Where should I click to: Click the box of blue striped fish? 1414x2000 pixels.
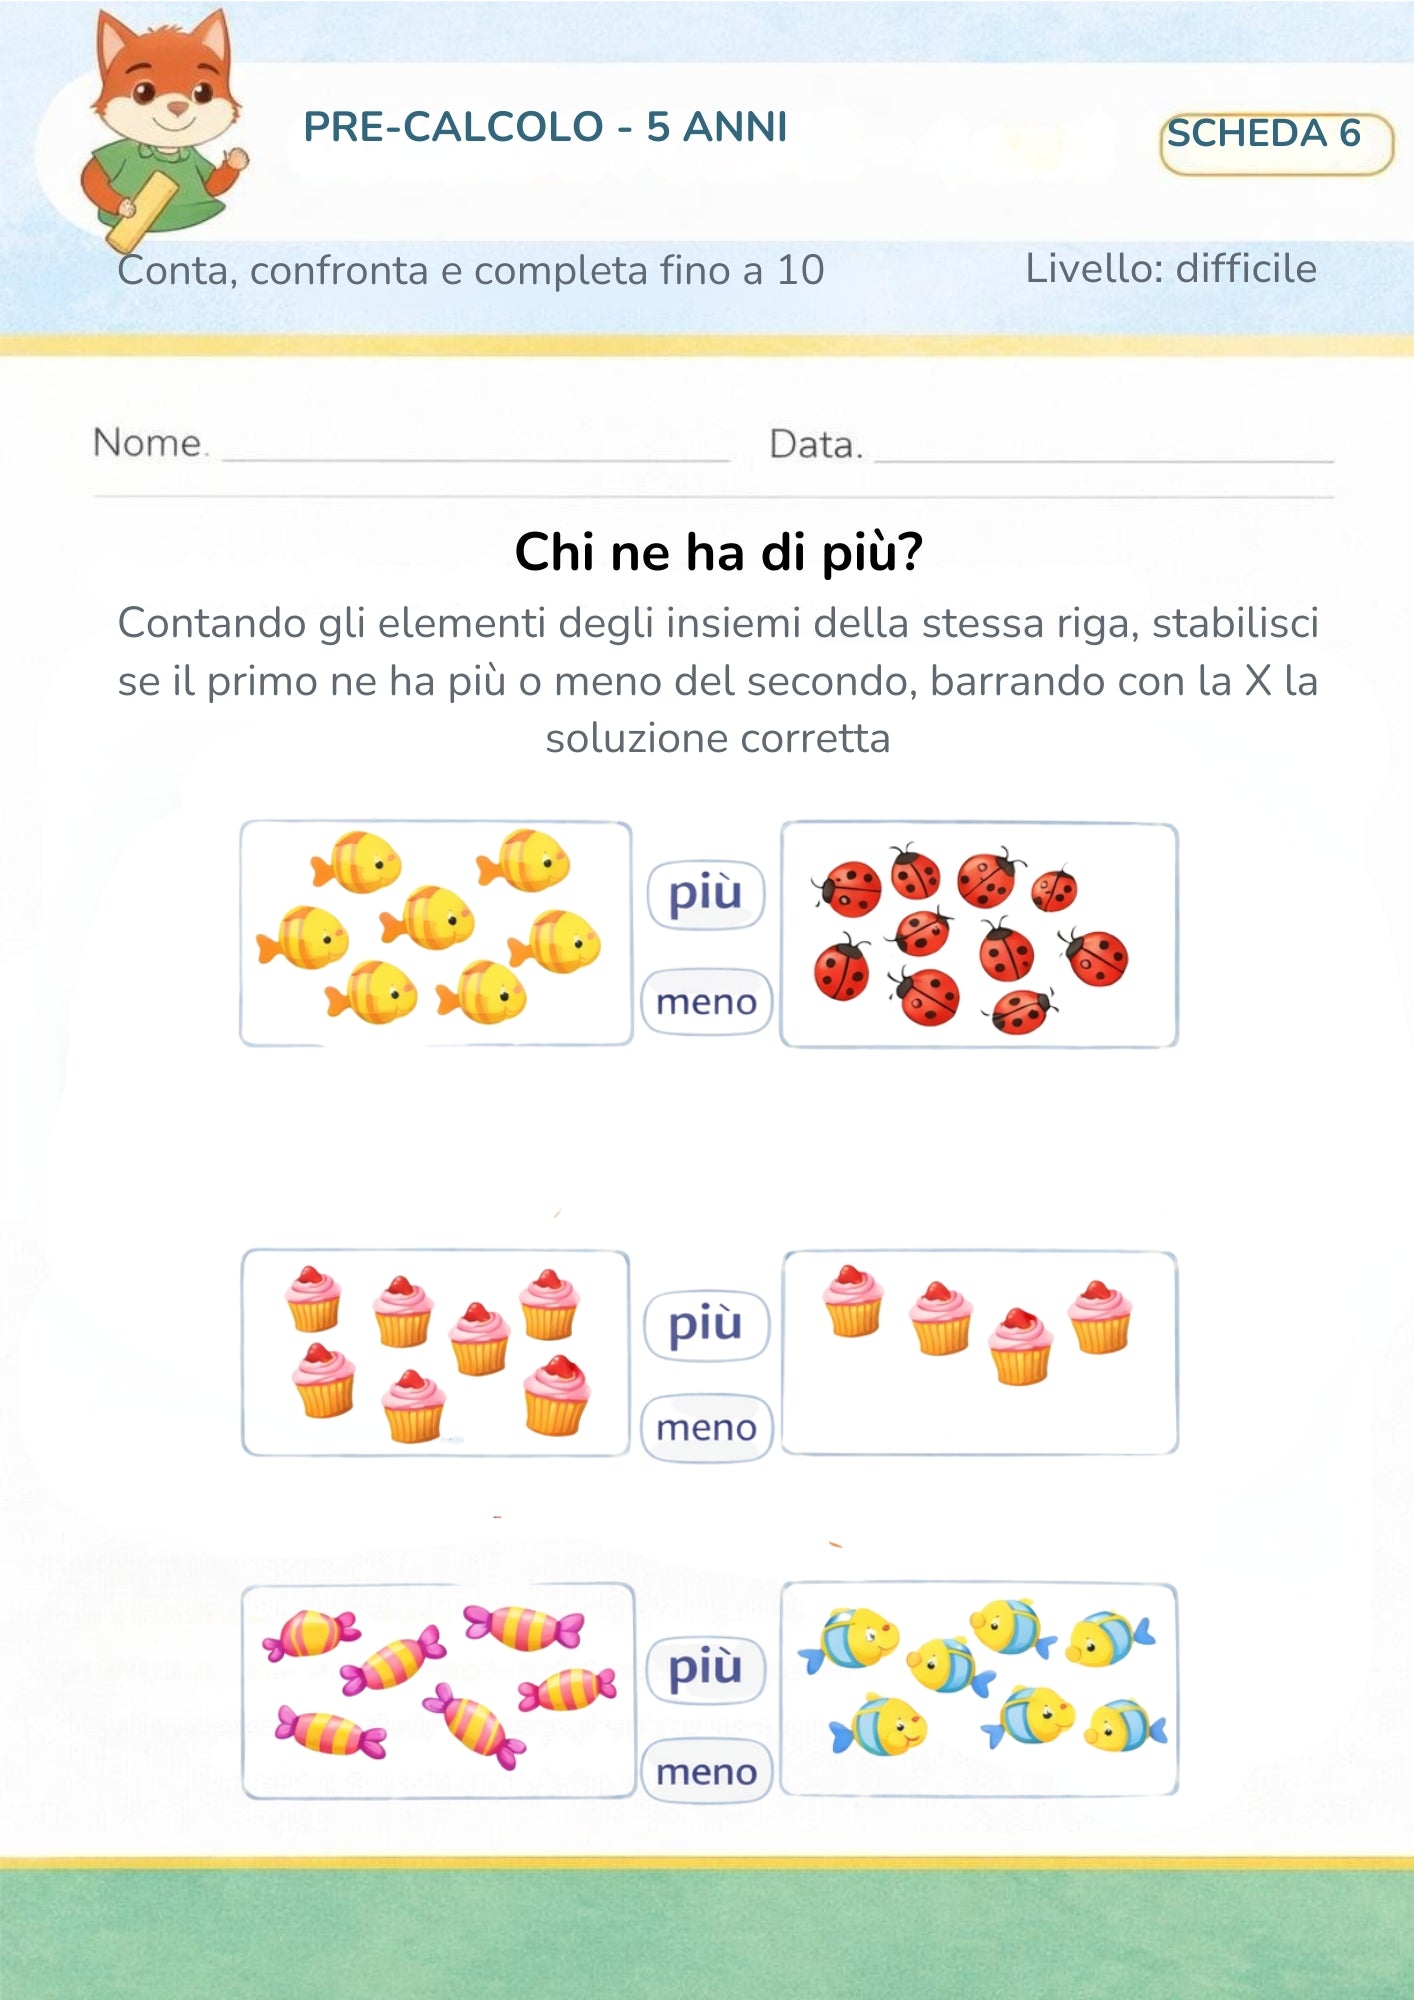tap(978, 1689)
